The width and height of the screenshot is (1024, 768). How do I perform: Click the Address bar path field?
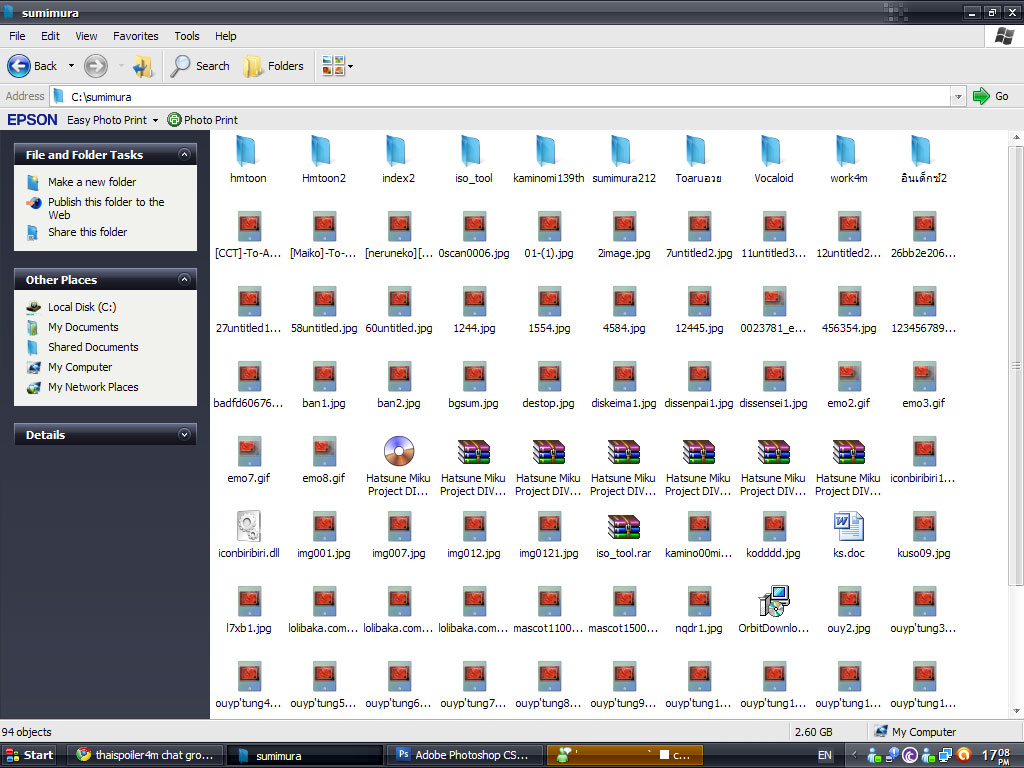[x=500, y=97]
